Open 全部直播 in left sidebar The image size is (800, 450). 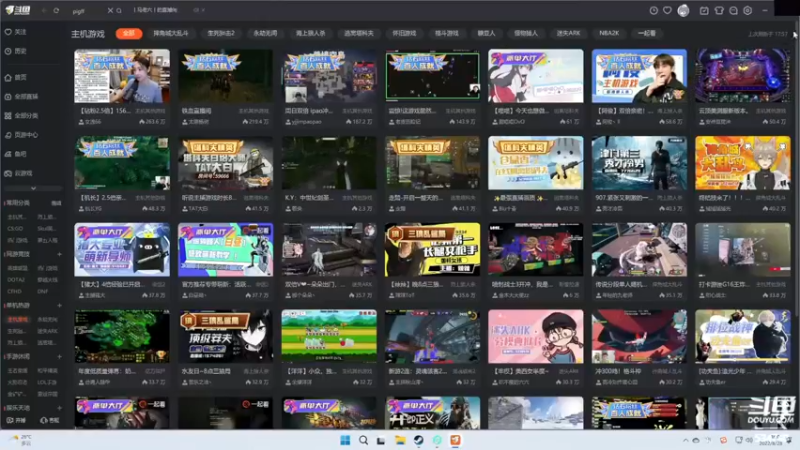coord(22,96)
